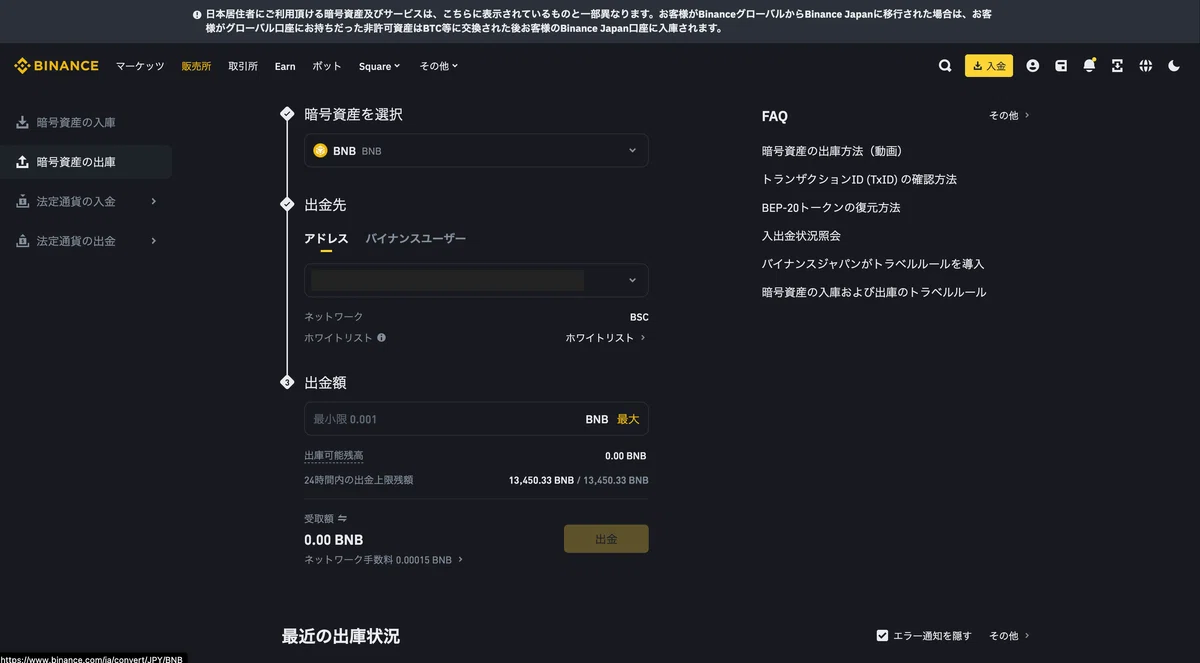Open the BNB asset selection dropdown
Image resolution: width=1200 pixels, height=663 pixels.
[x=476, y=150]
